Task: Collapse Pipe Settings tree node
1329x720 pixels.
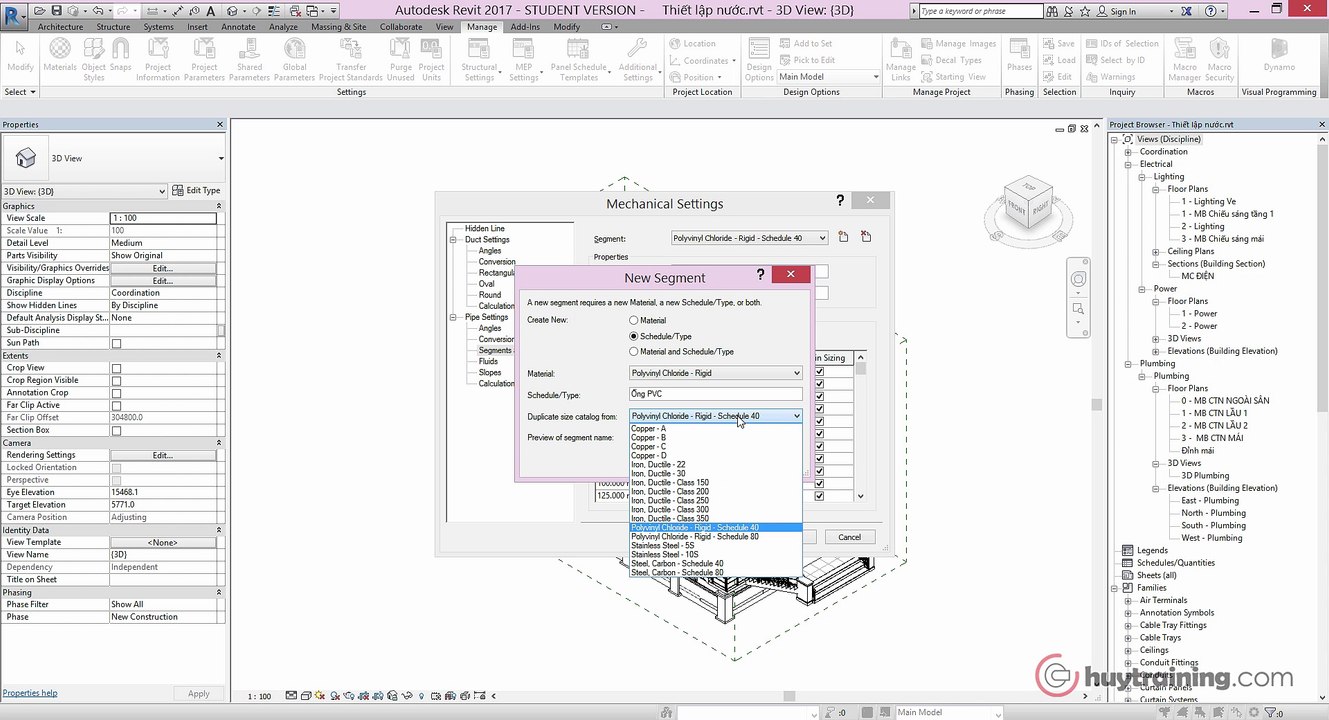Action: click(454, 317)
